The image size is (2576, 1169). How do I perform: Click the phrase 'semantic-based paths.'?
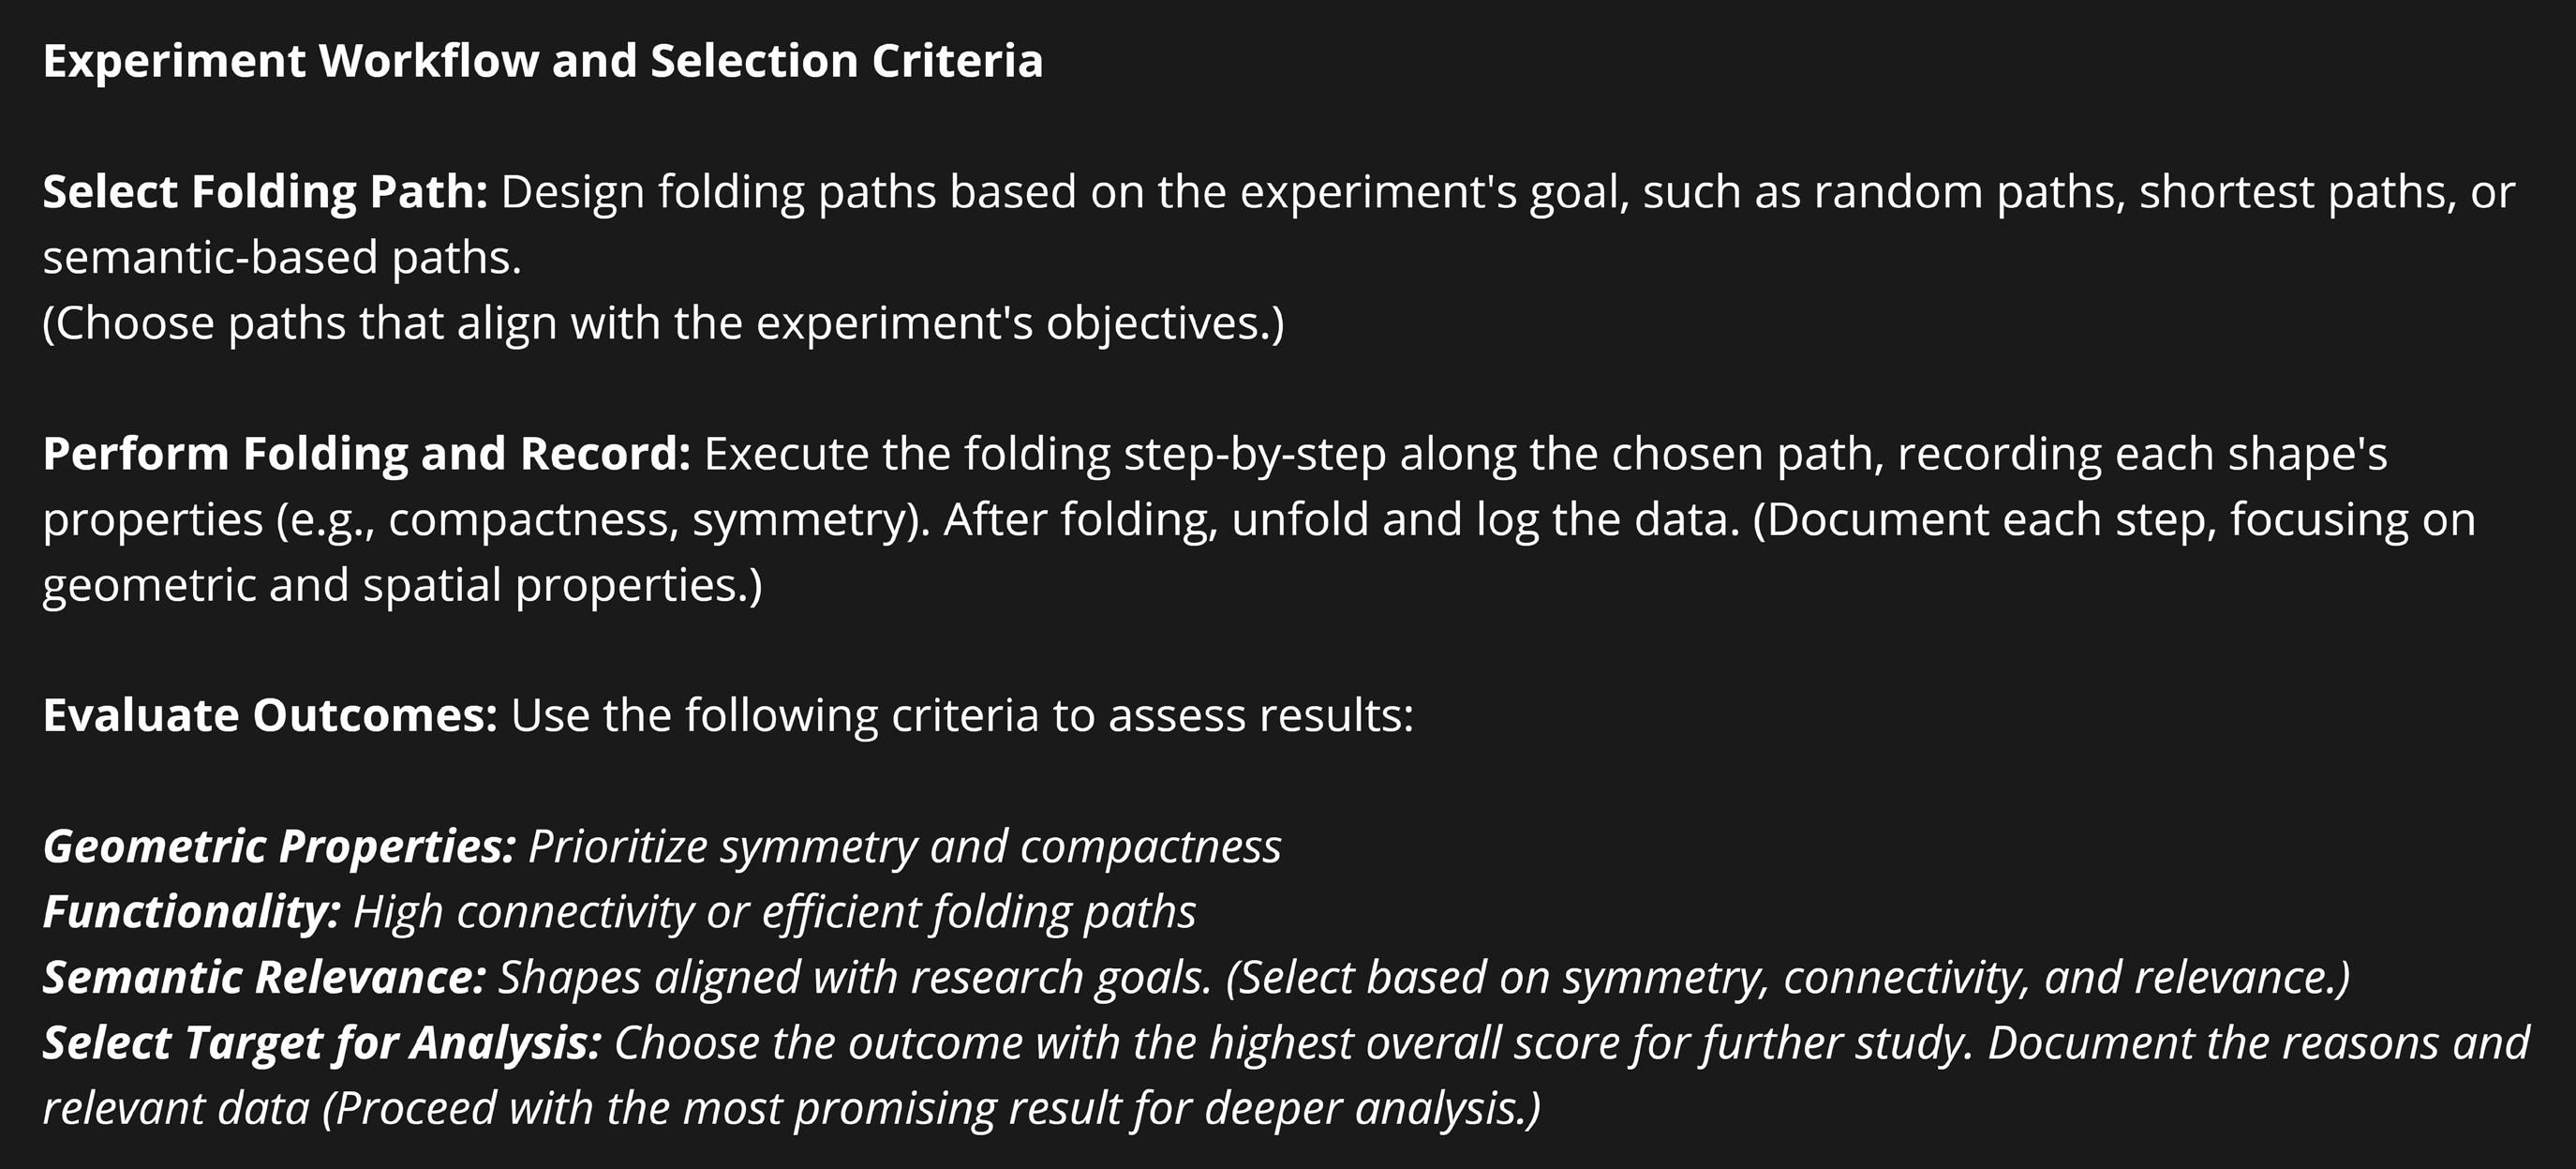[282, 258]
